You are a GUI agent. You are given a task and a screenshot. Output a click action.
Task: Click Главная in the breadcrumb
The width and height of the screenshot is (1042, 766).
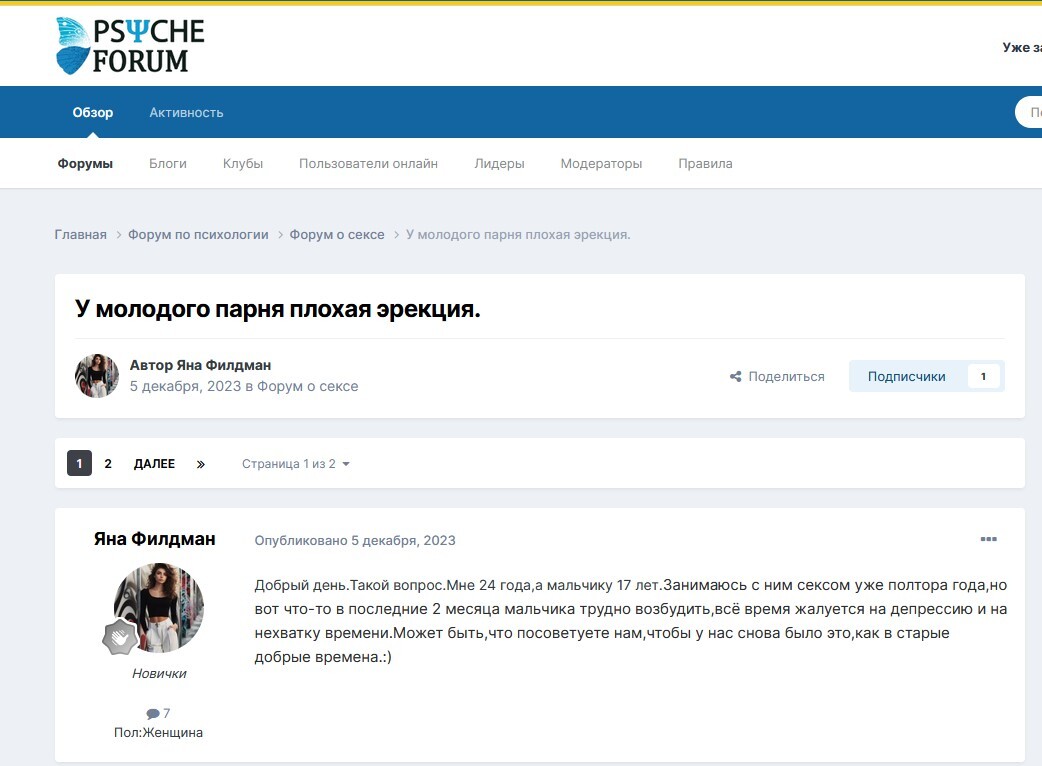(80, 234)
